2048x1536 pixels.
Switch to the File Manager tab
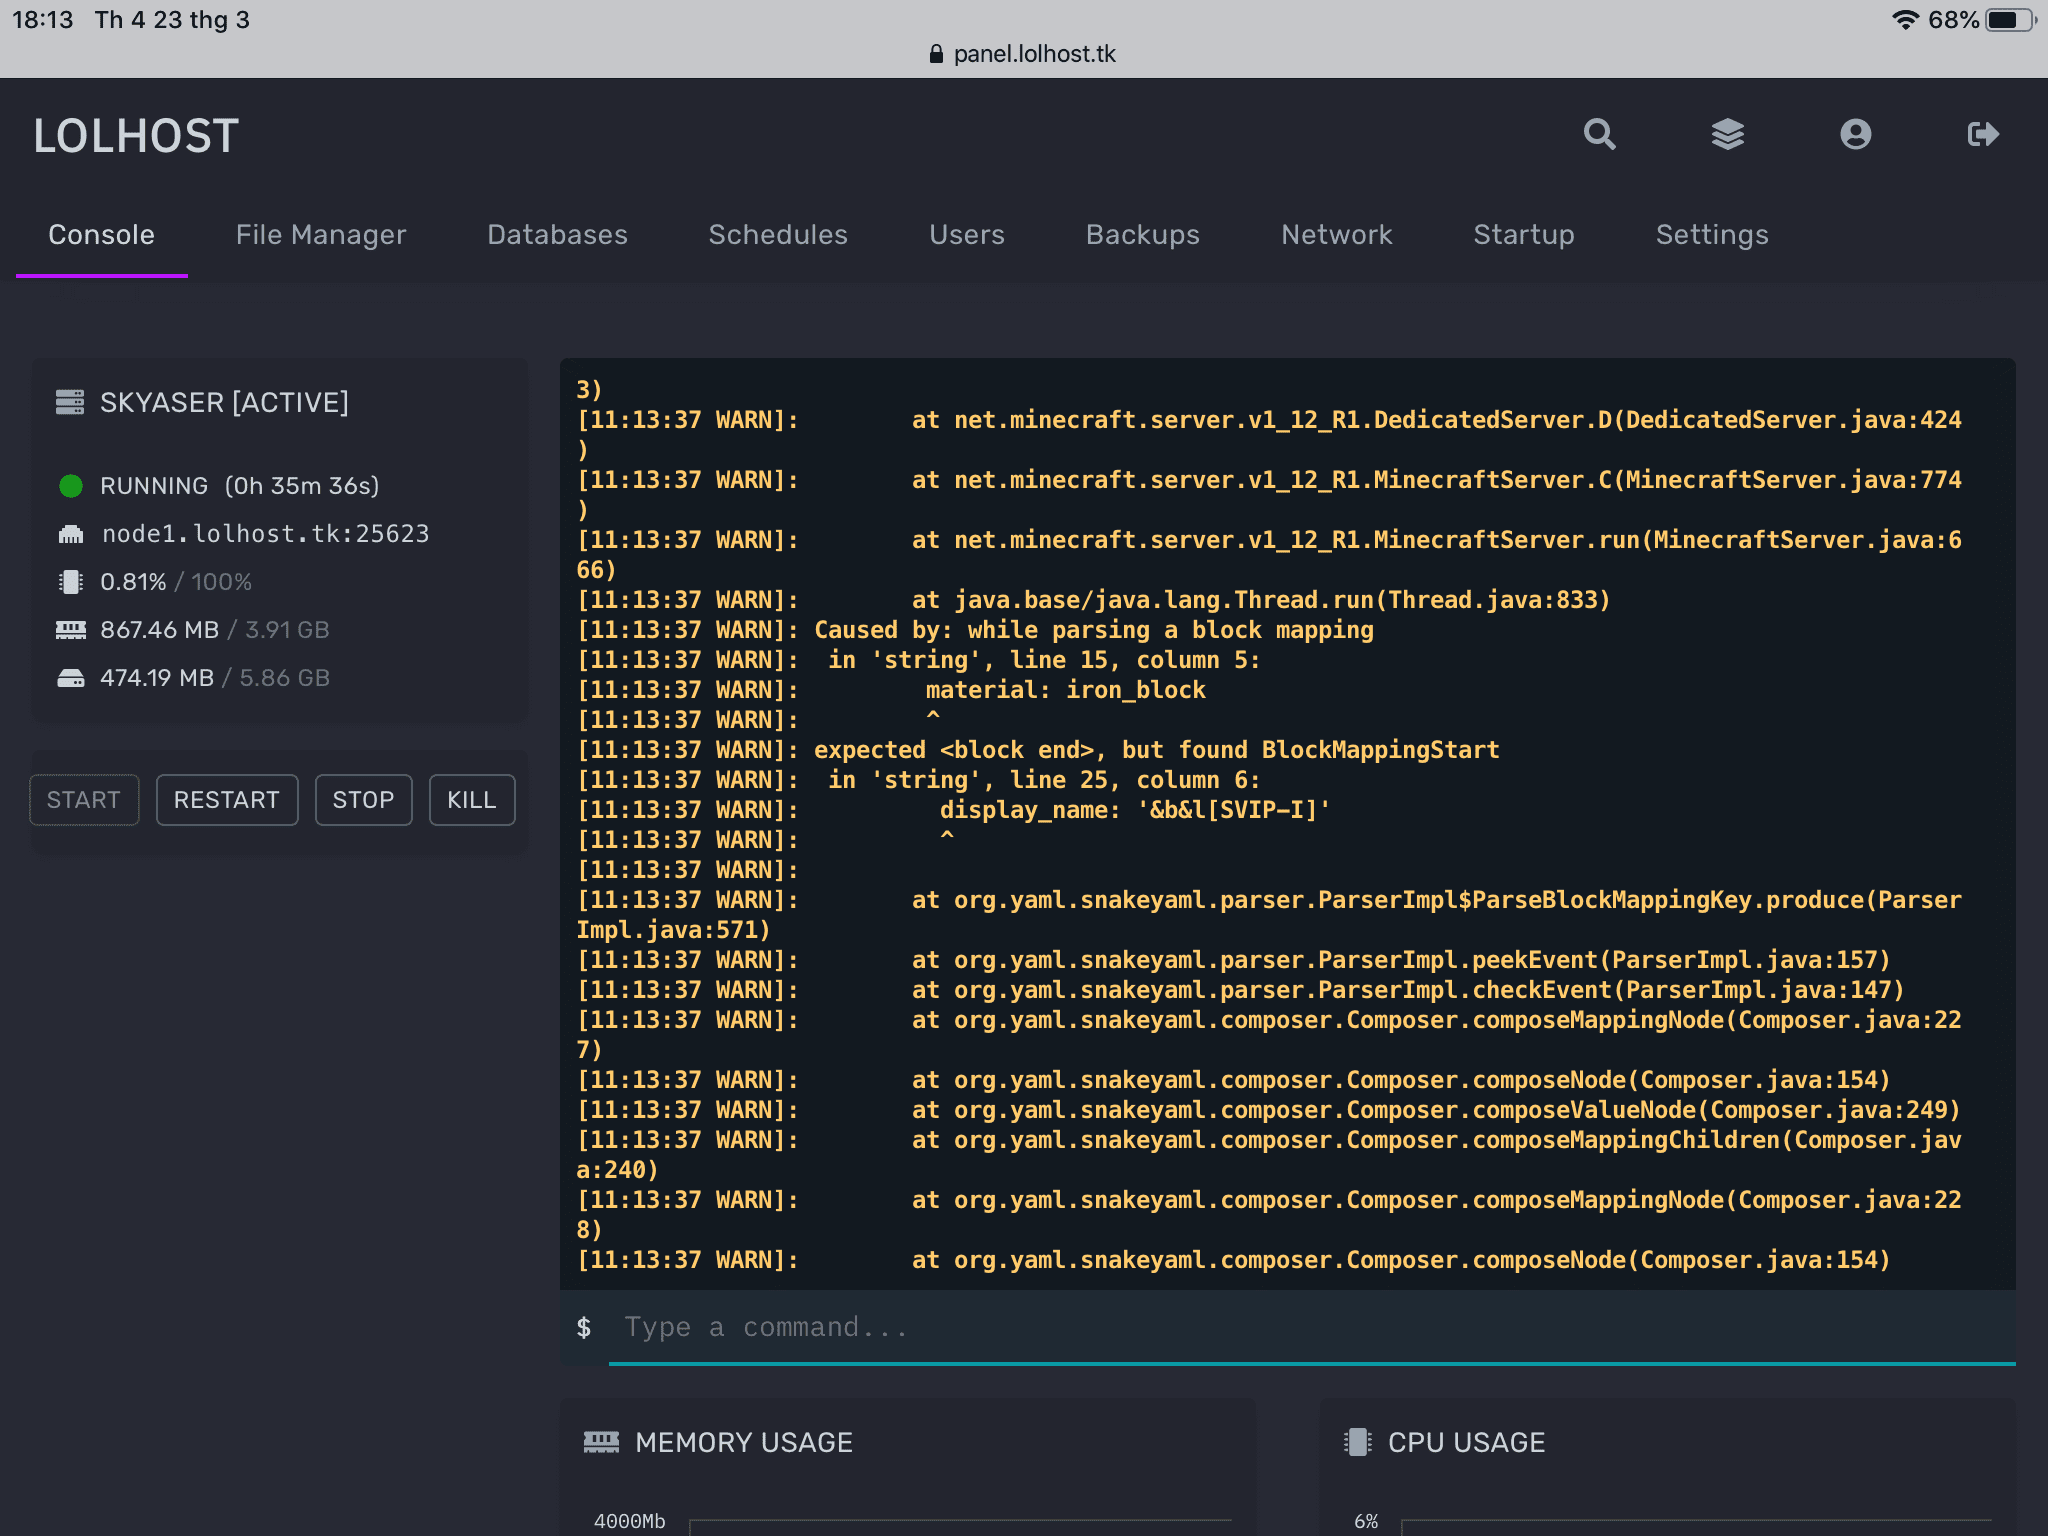coord(320,235)
